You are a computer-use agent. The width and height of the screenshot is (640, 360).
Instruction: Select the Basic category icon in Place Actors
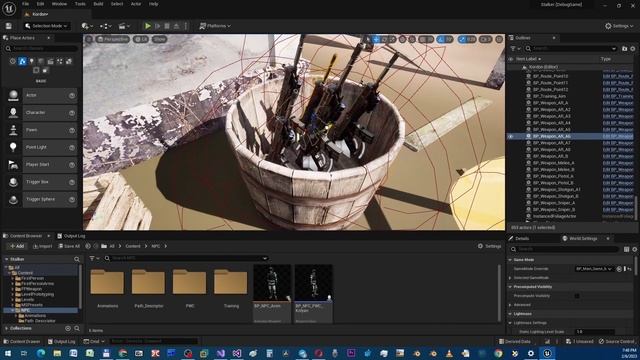[x=22, y=61]
